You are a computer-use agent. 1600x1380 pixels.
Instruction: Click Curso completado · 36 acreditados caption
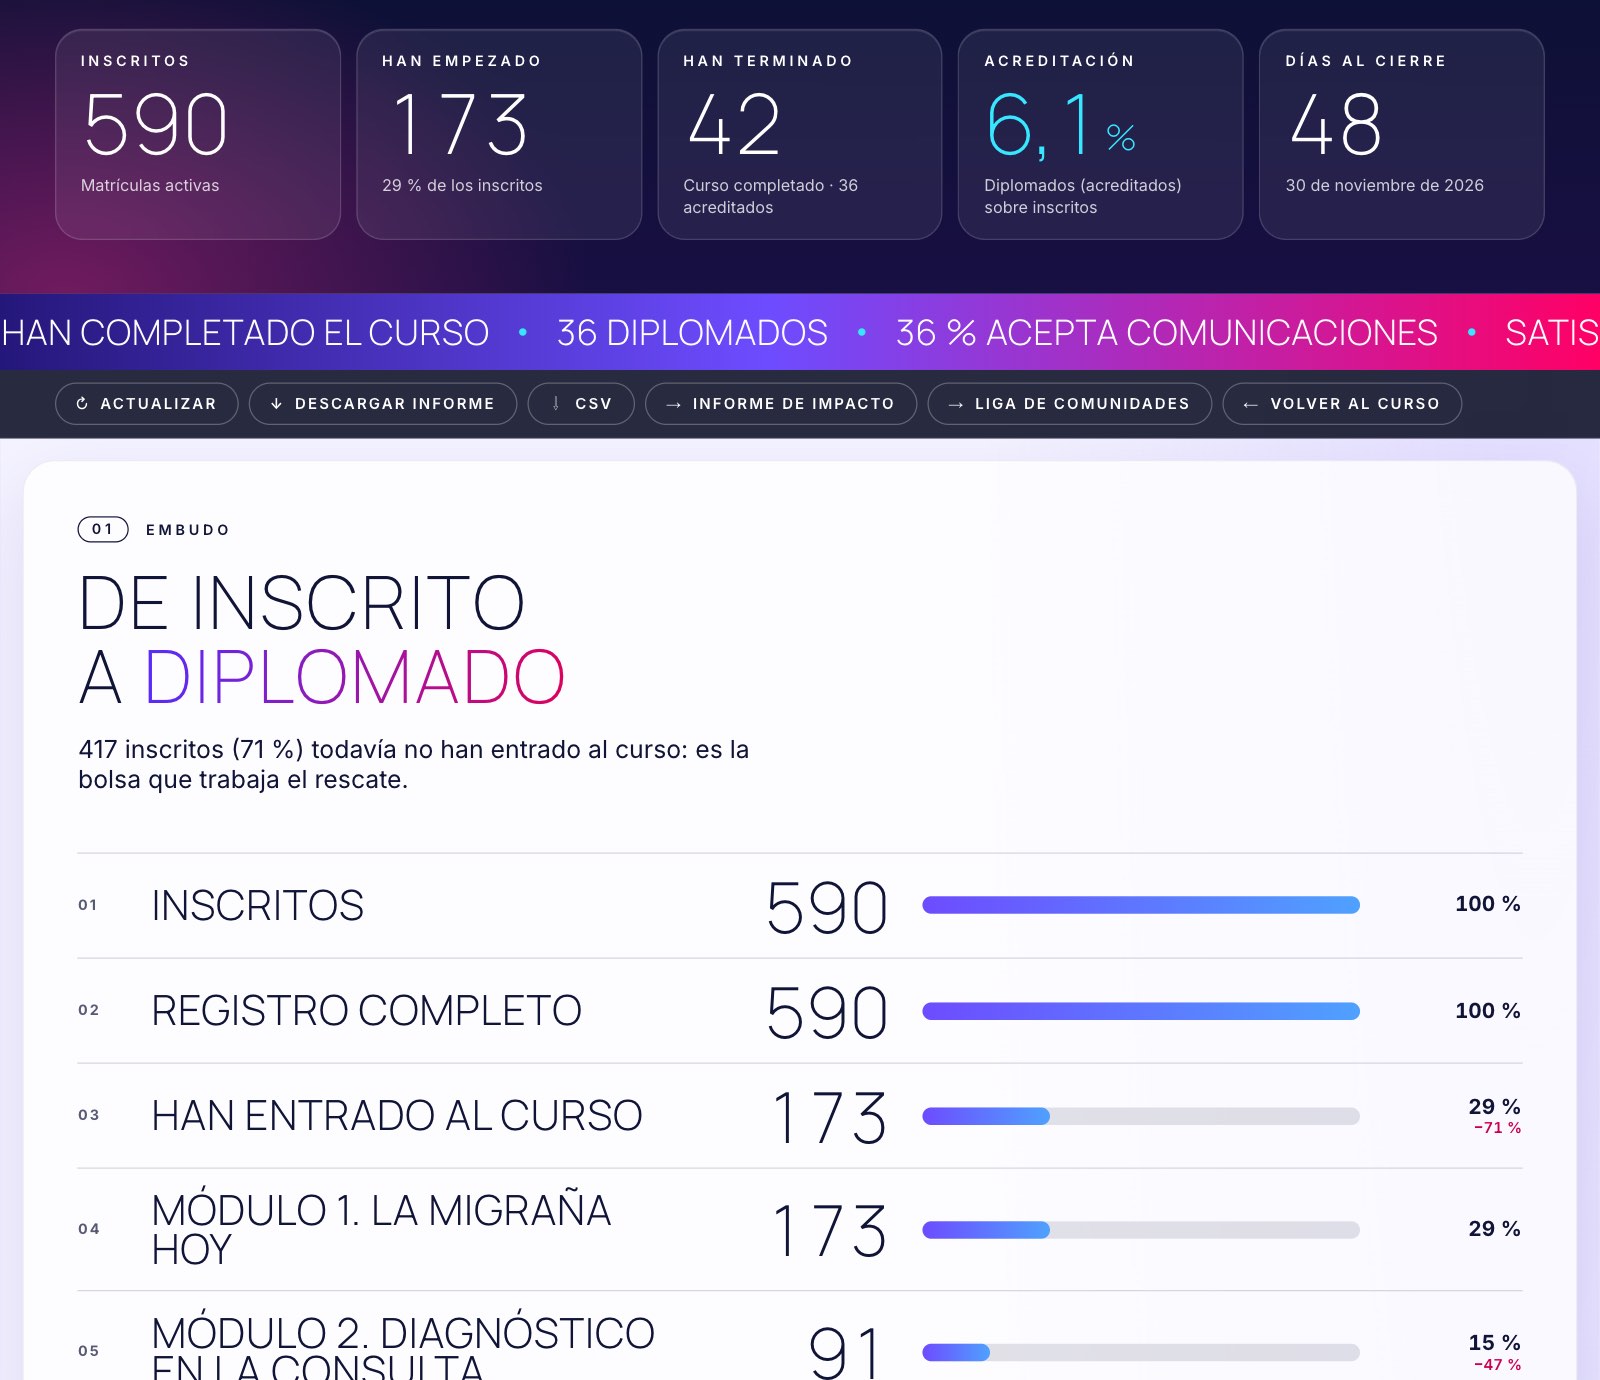[771, 196]
